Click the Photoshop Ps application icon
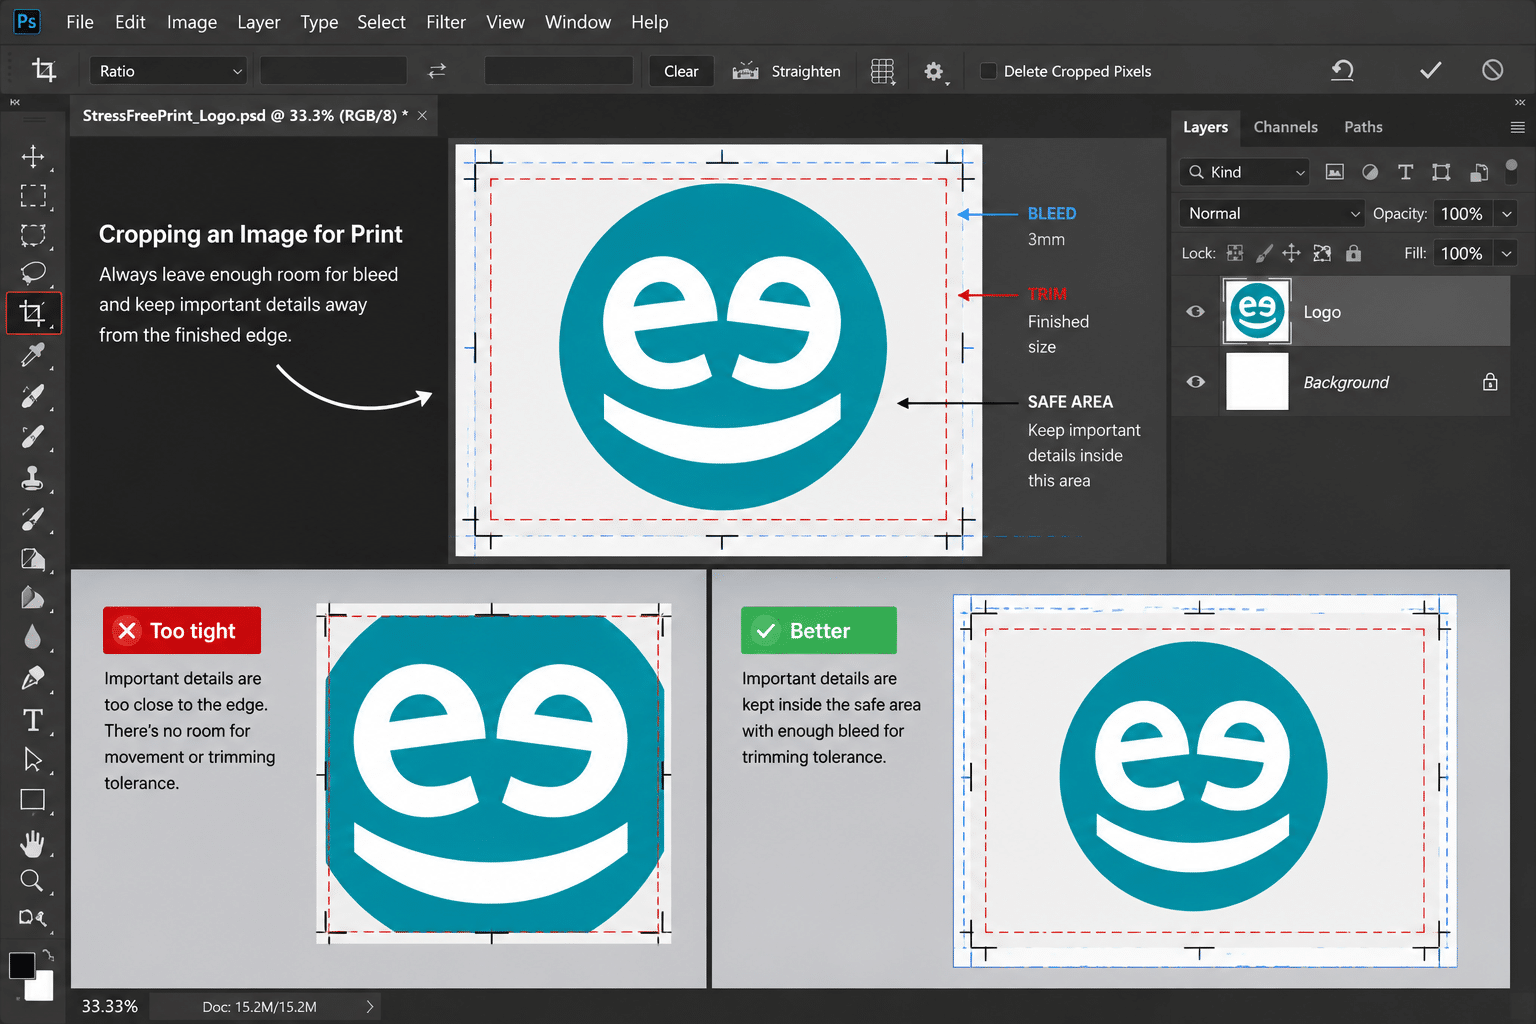 tap(27, 21)
